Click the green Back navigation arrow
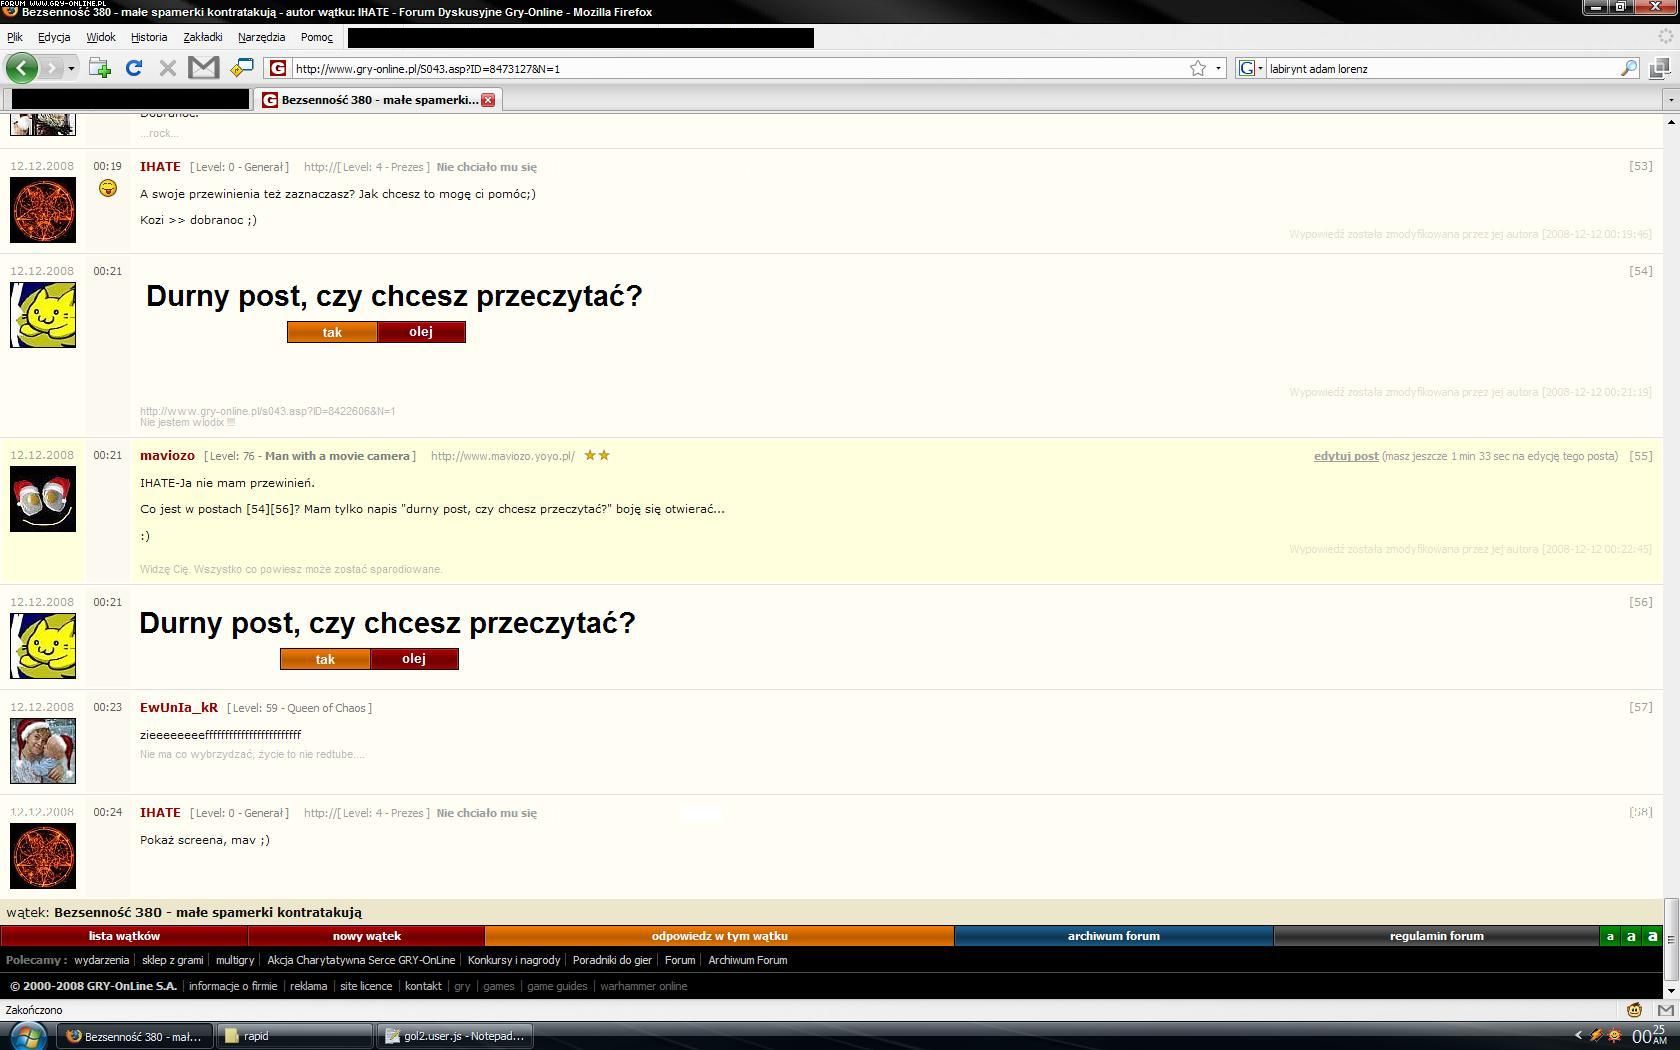The height and width of the screenshot is (1050, 1680). pyautogui.click(x=22, y=68)
